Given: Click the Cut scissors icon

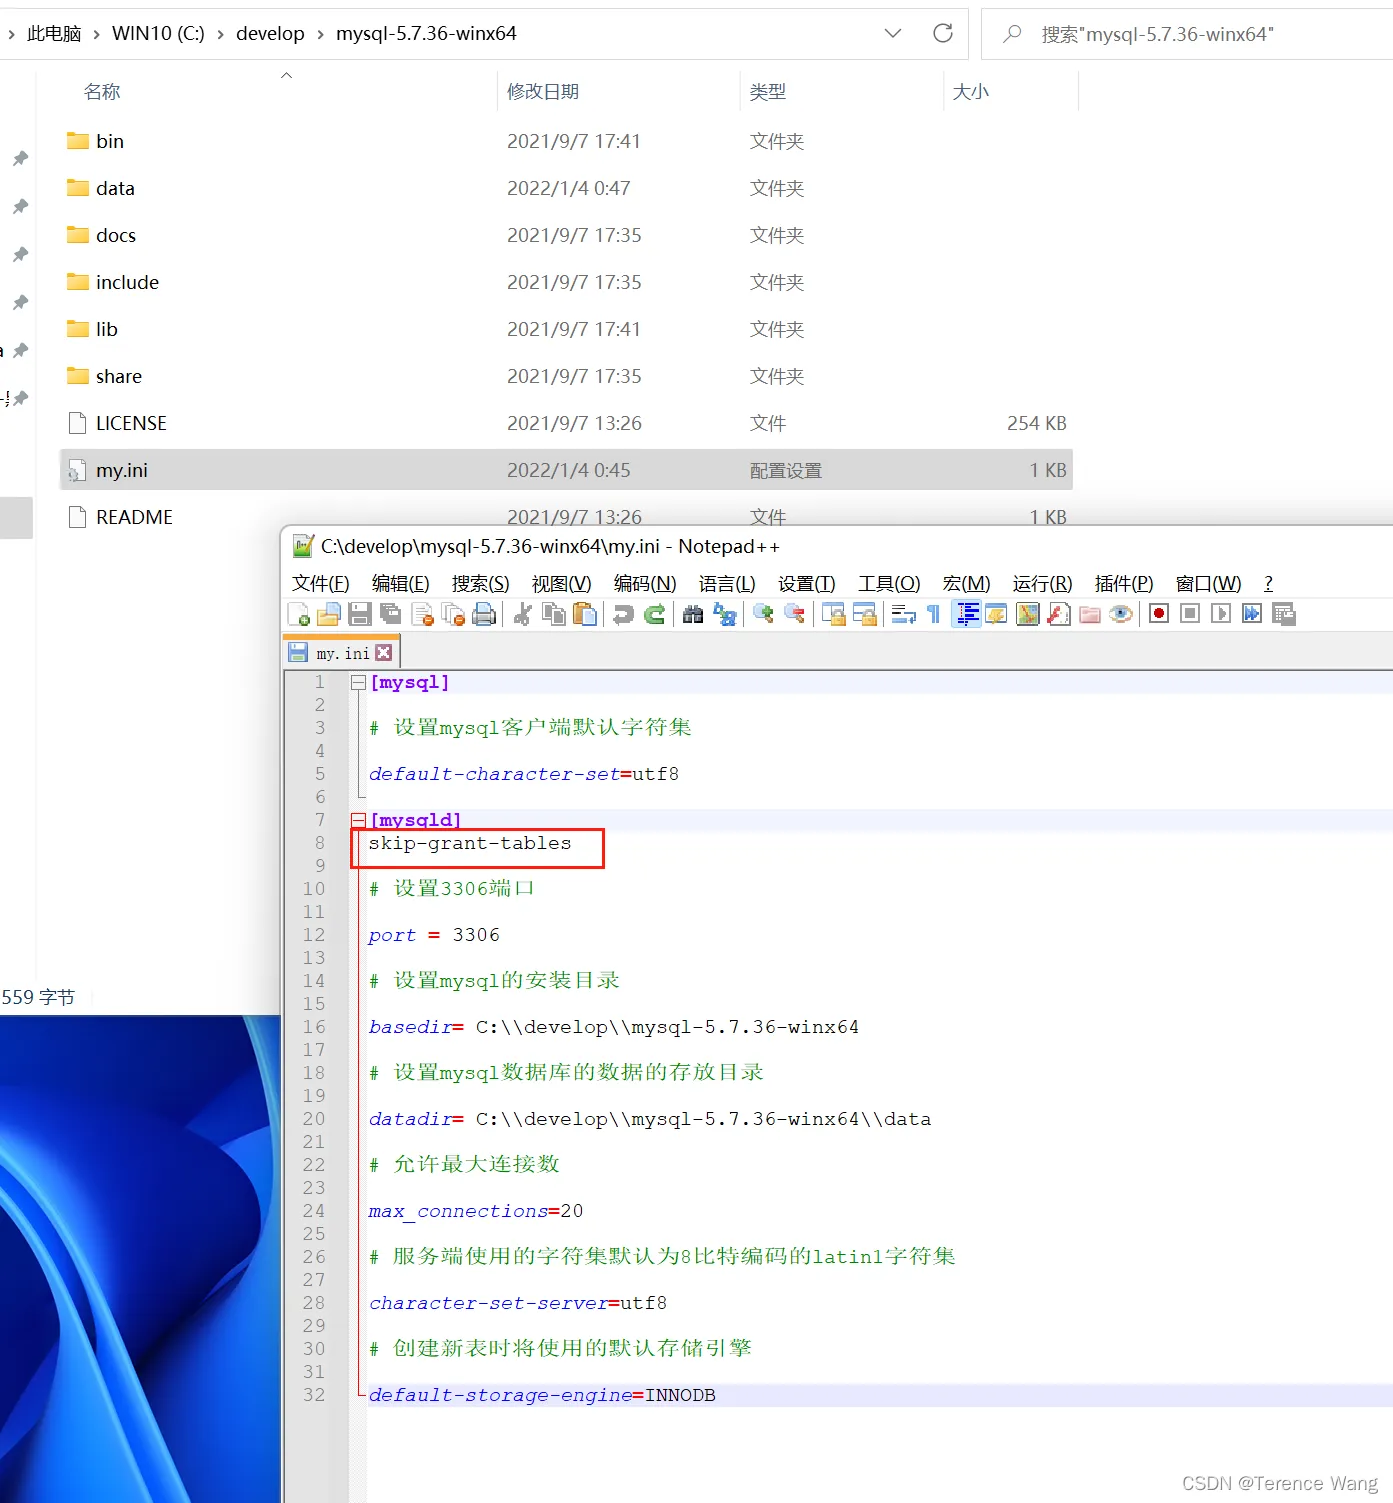Looking at the screenshot, I should (522, 614).
